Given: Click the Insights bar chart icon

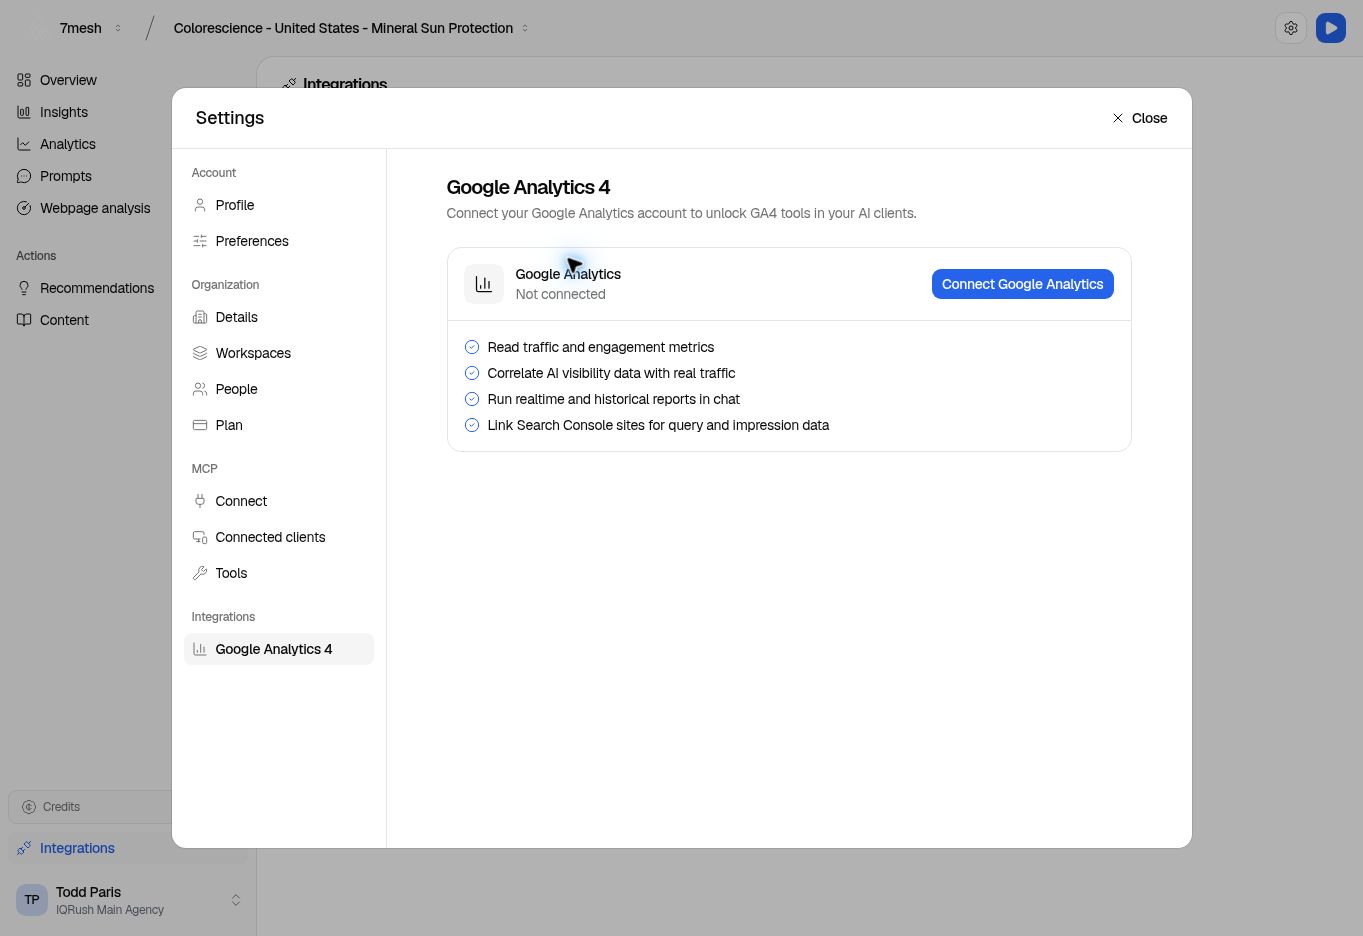Looking at the screenshot, I should (x=24, y=112).
